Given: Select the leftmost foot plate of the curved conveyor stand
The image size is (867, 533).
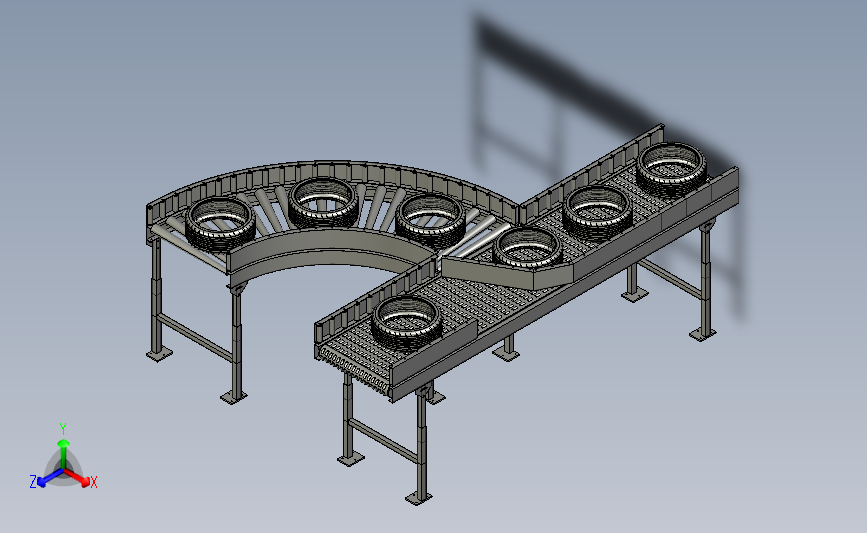Looking at the screenshot, I should pyautogui.click(x=159, y=355).
